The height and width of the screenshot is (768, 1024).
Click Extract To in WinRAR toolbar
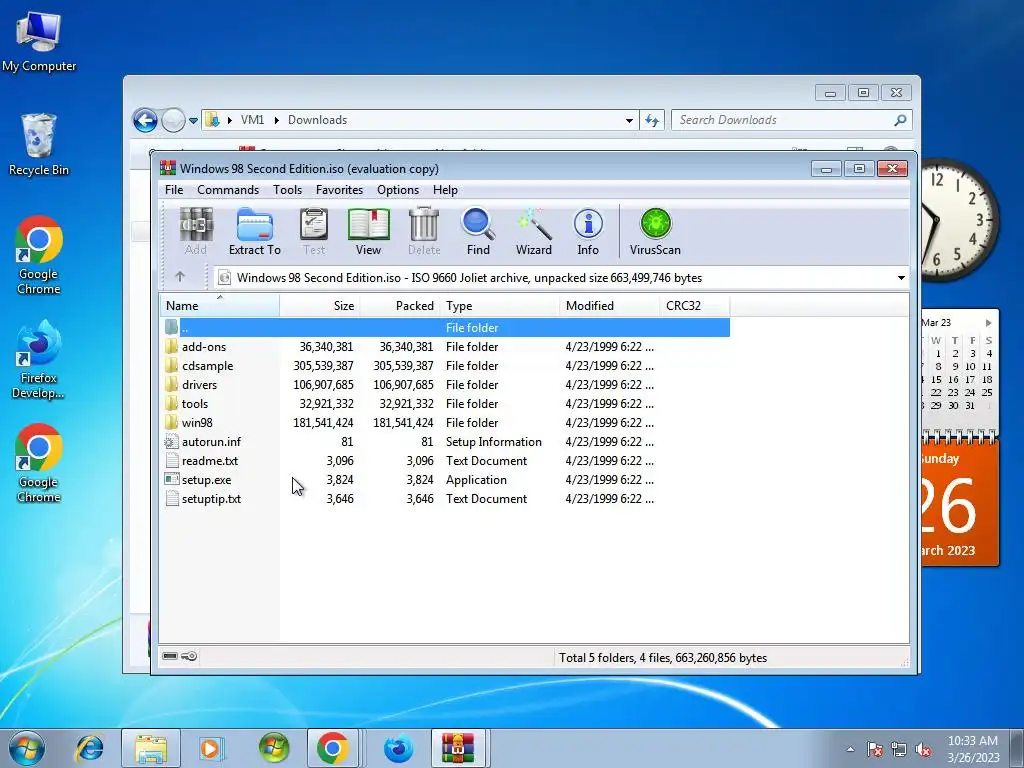click(255, 232)
